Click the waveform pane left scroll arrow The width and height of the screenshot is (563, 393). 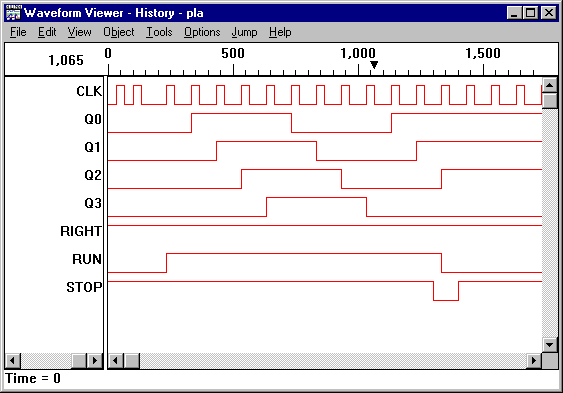[116, 360]
